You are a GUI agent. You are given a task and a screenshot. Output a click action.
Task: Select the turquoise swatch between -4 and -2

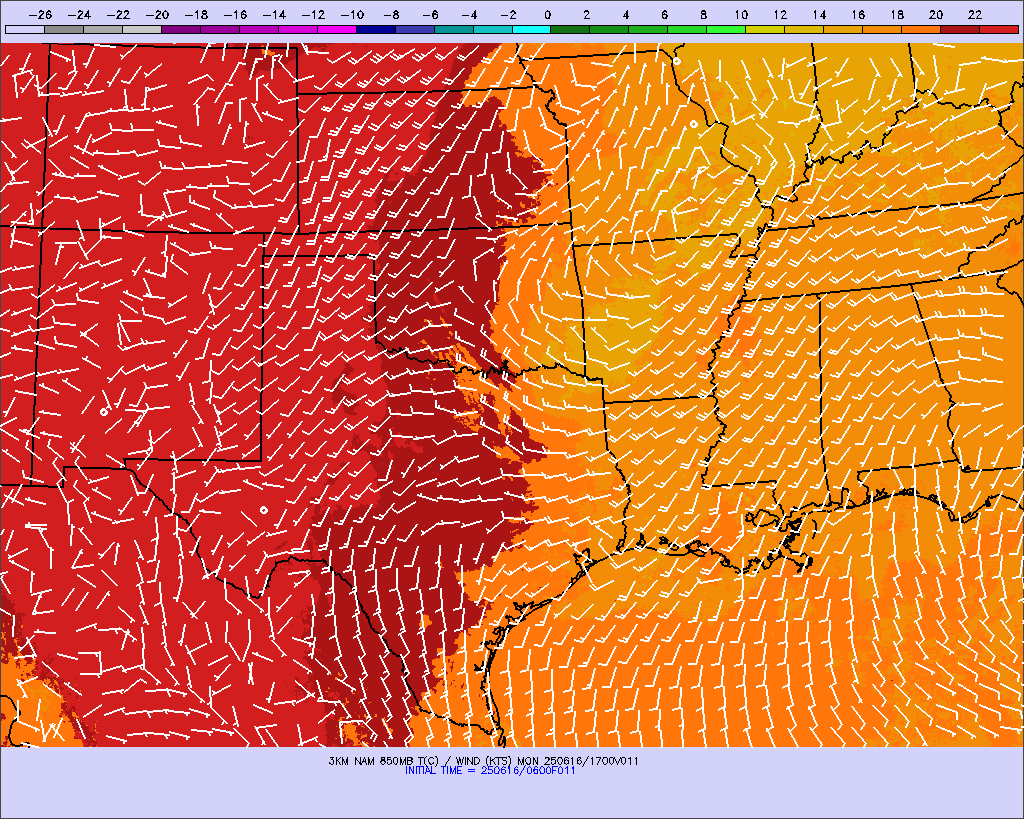(x=492, y=29)
